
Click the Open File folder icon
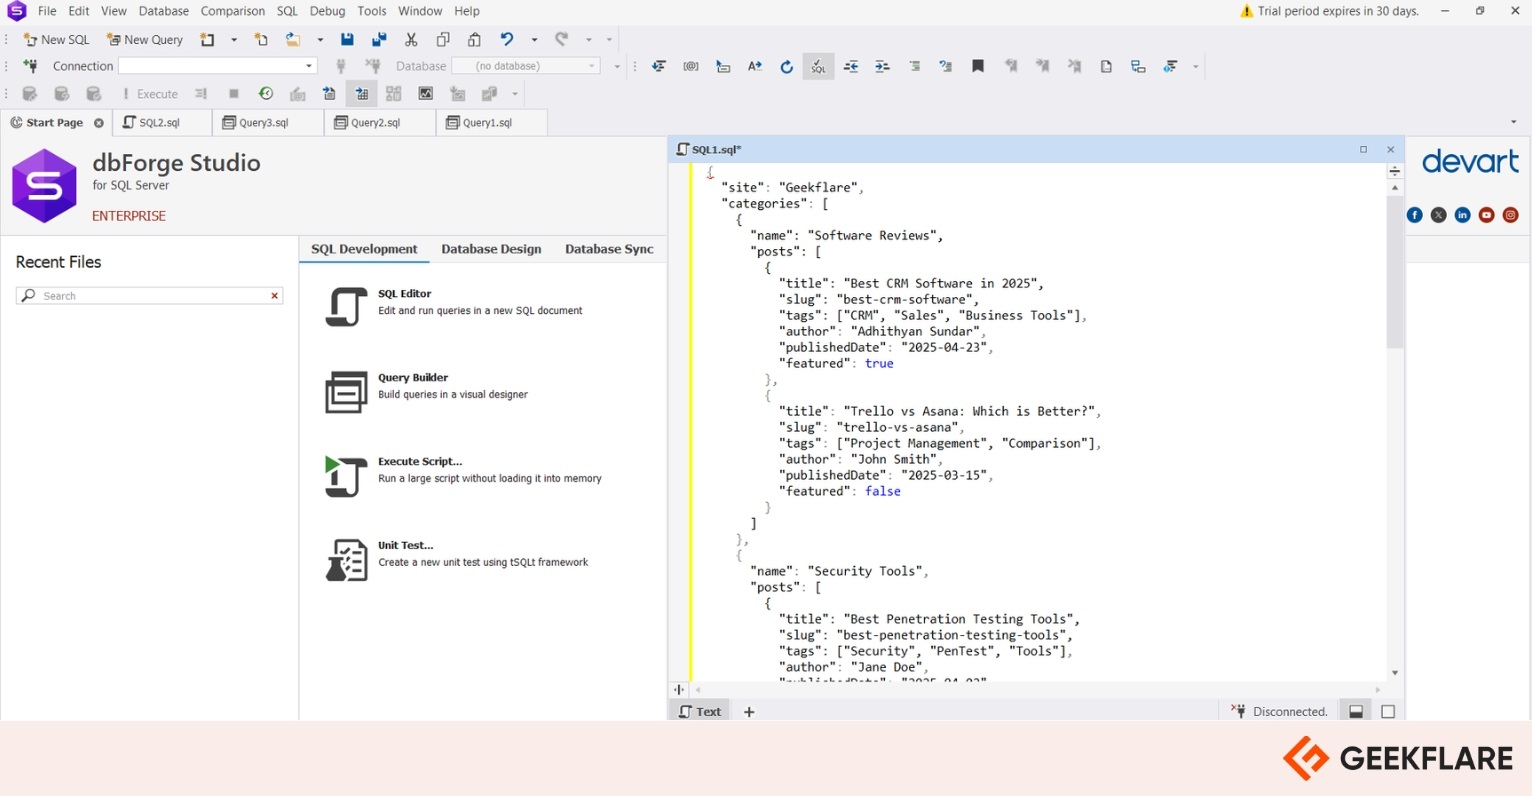[293, 39]
